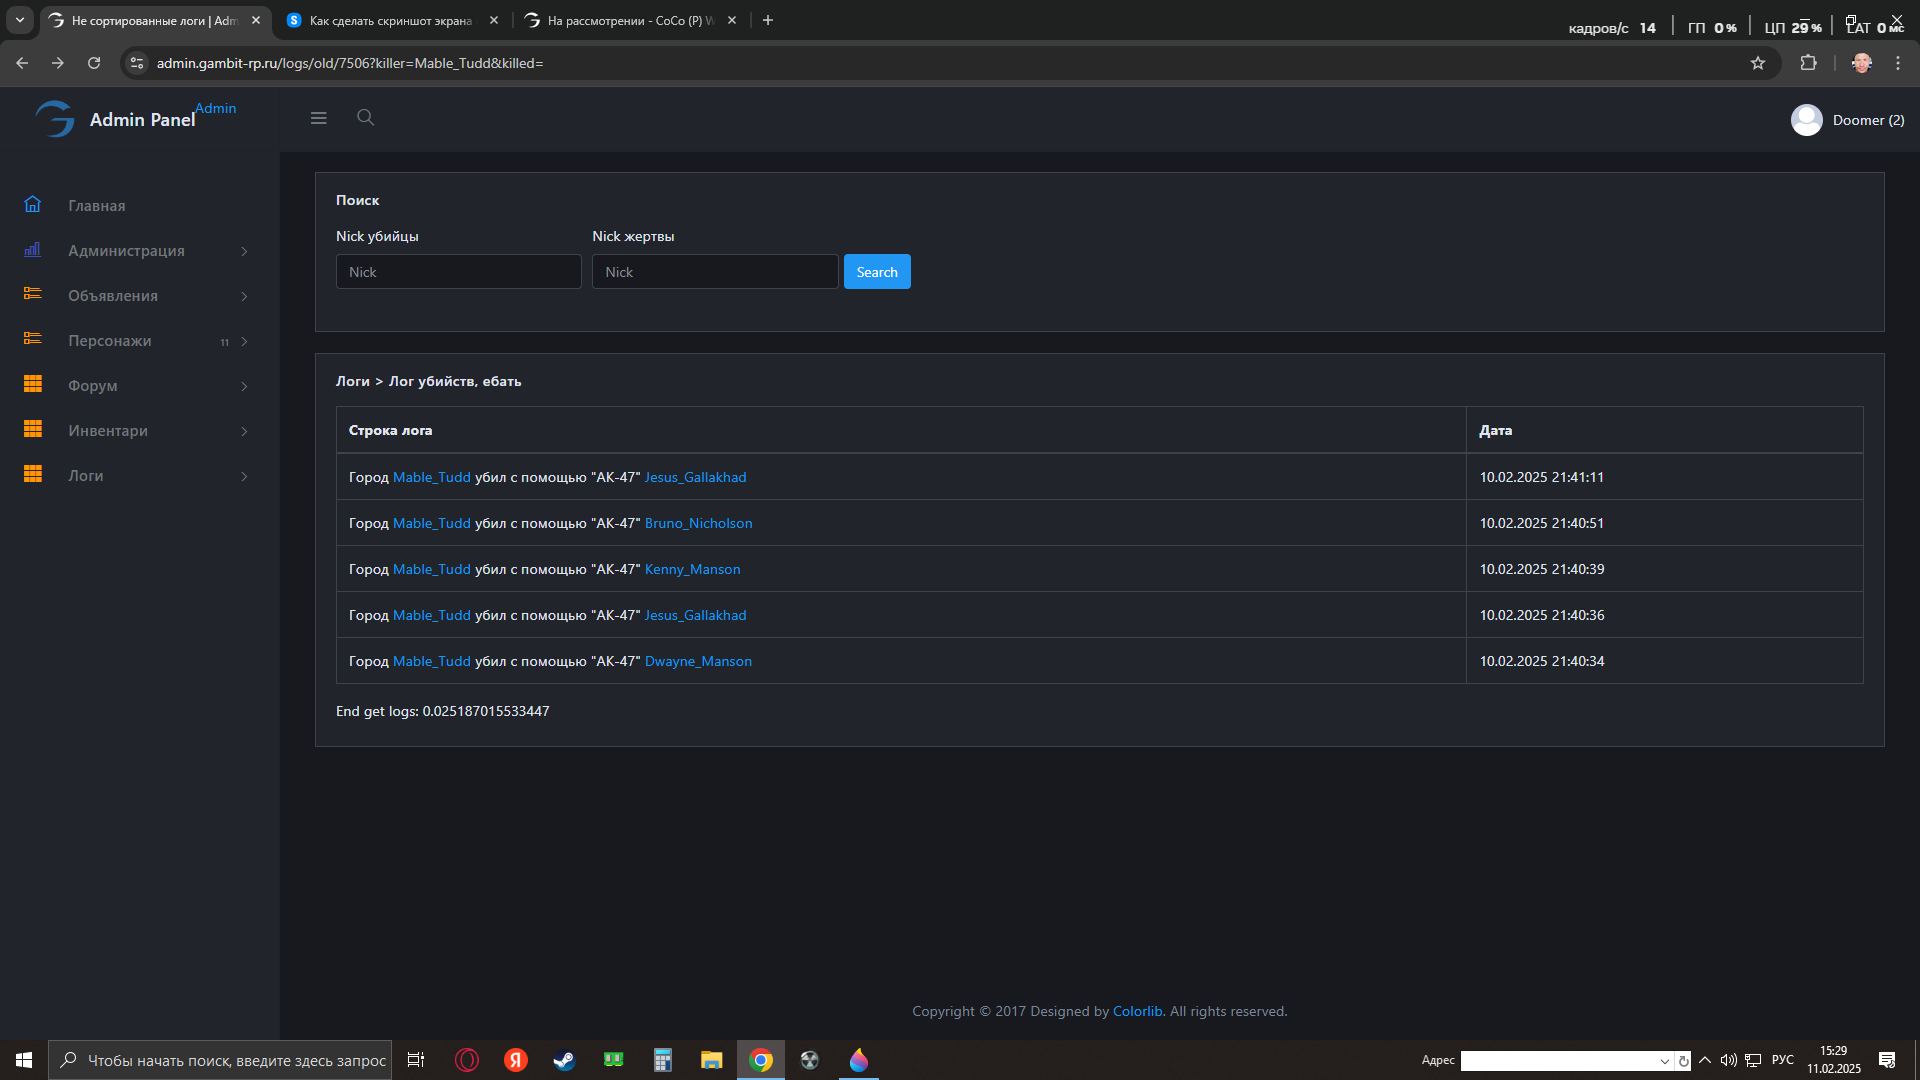Focus the Nick убийцы input field

tap(458, 272)
